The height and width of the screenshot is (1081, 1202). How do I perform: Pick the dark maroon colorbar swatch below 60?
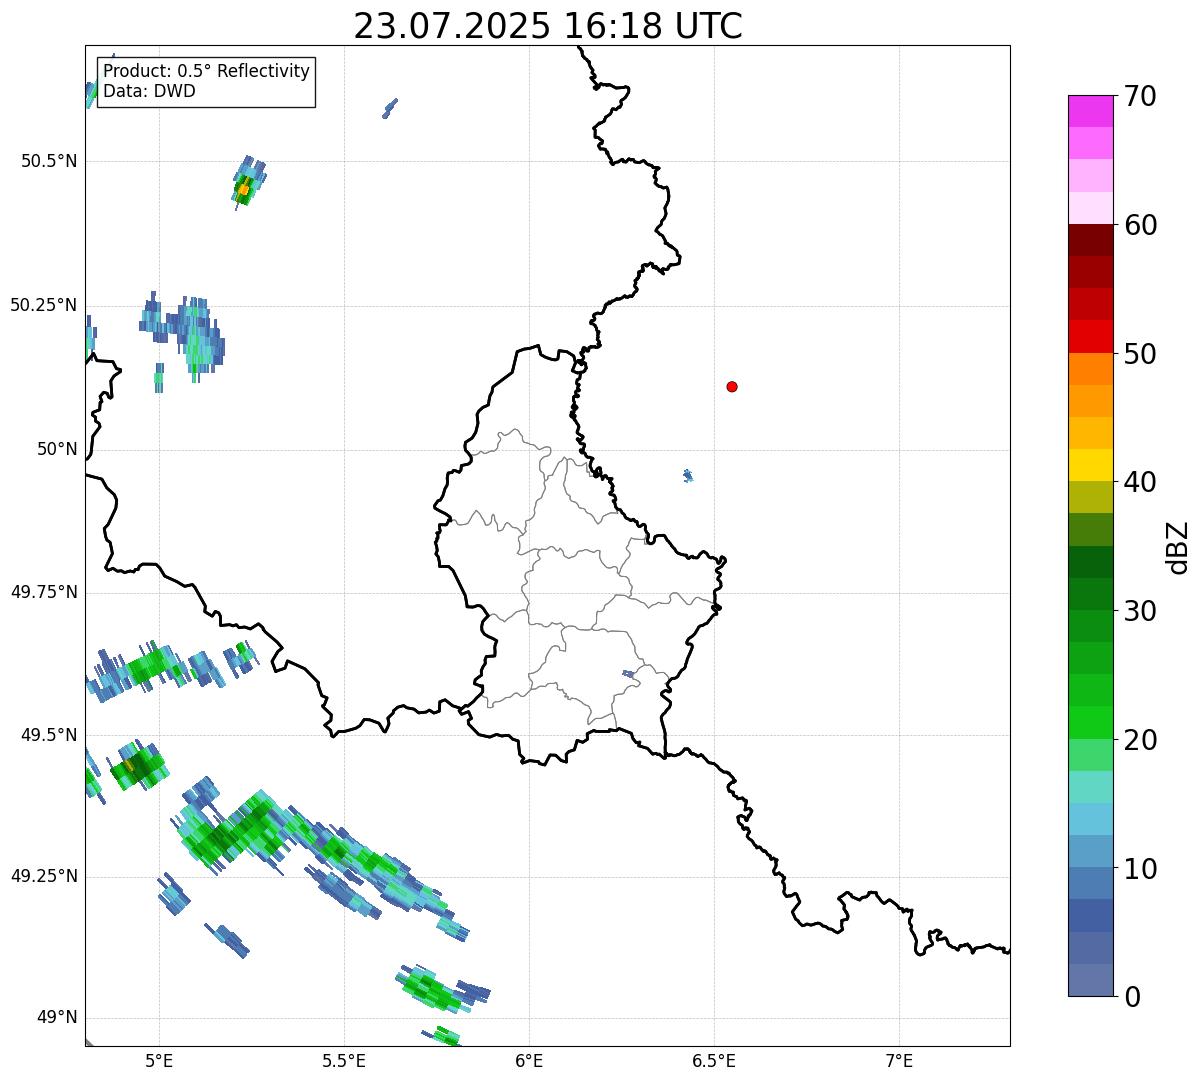pos(1090,240)
